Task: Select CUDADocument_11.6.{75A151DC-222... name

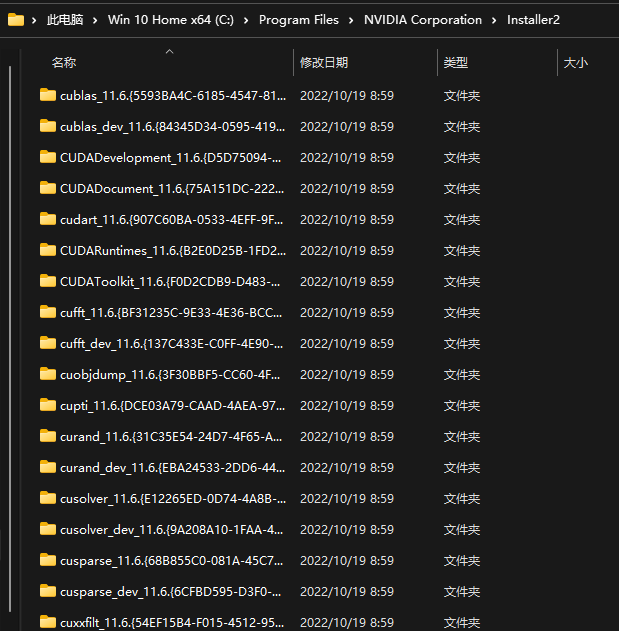Action: click(x=172, y=189)
